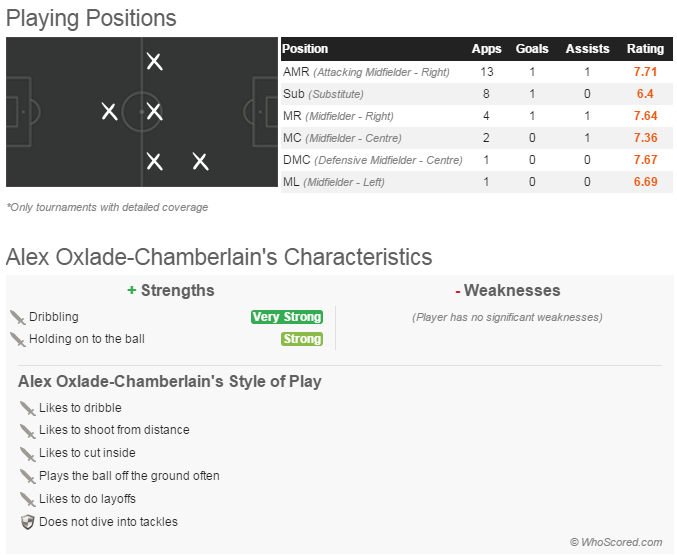Sort table by Apps column header

point(487,49)
